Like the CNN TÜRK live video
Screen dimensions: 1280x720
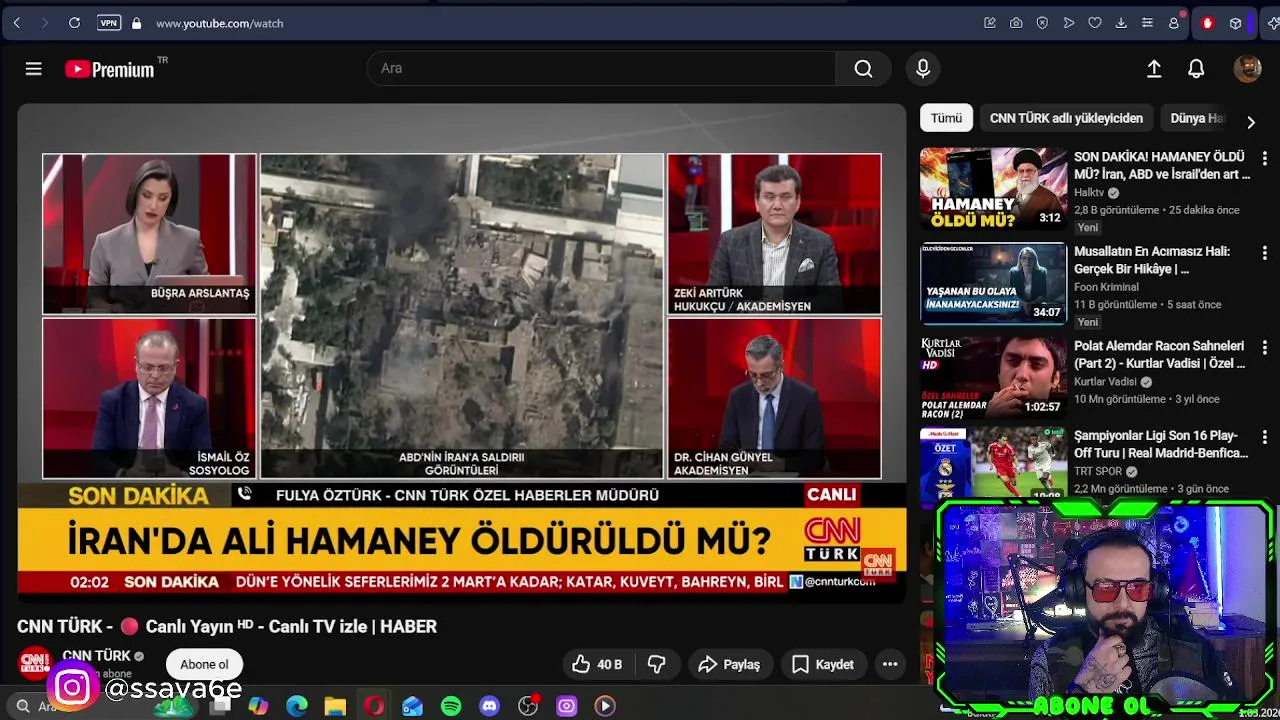(597, 664)
